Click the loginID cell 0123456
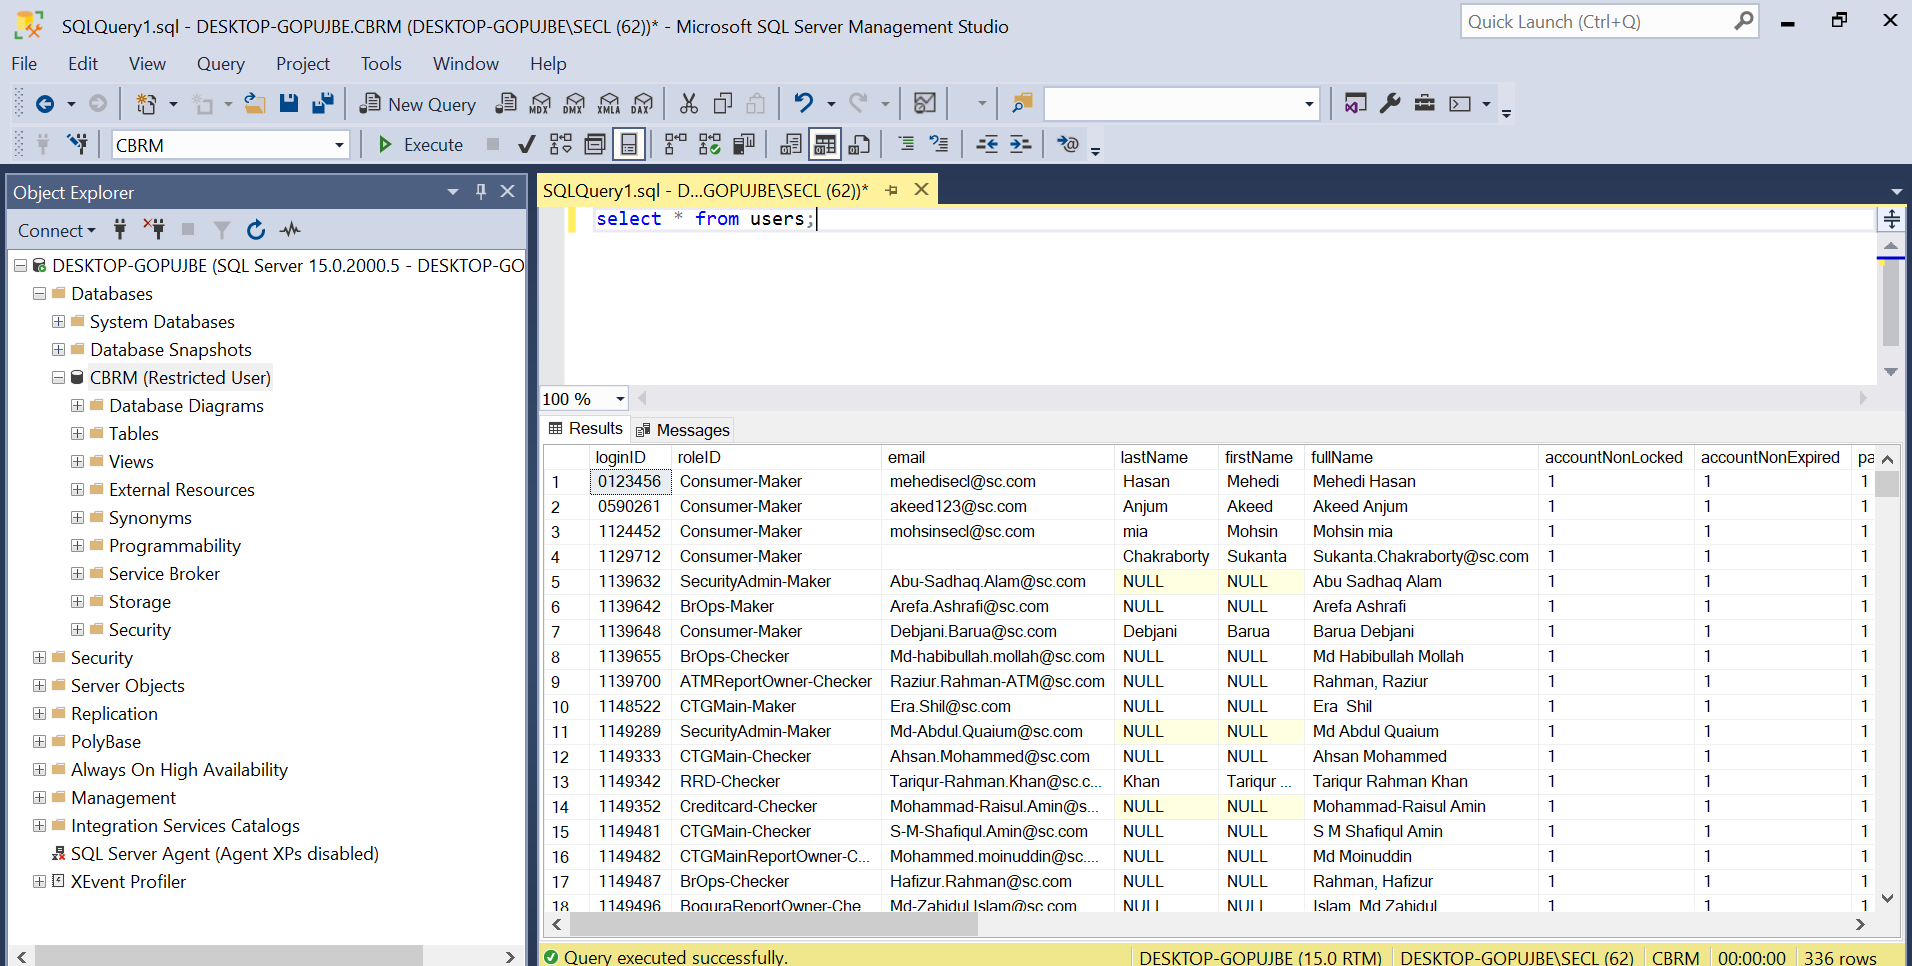 click(x=629, y=482)
